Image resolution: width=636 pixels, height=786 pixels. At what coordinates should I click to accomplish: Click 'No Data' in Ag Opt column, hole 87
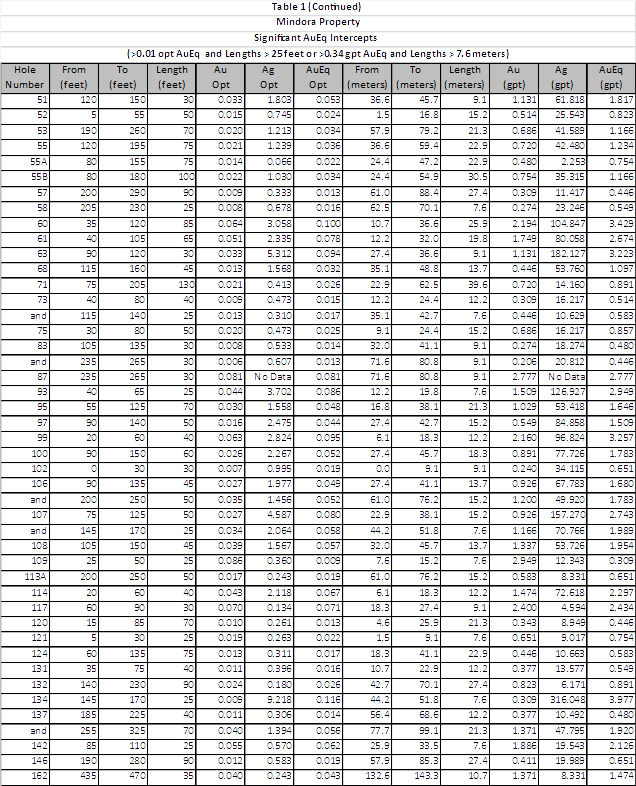[x=273, y=377]
